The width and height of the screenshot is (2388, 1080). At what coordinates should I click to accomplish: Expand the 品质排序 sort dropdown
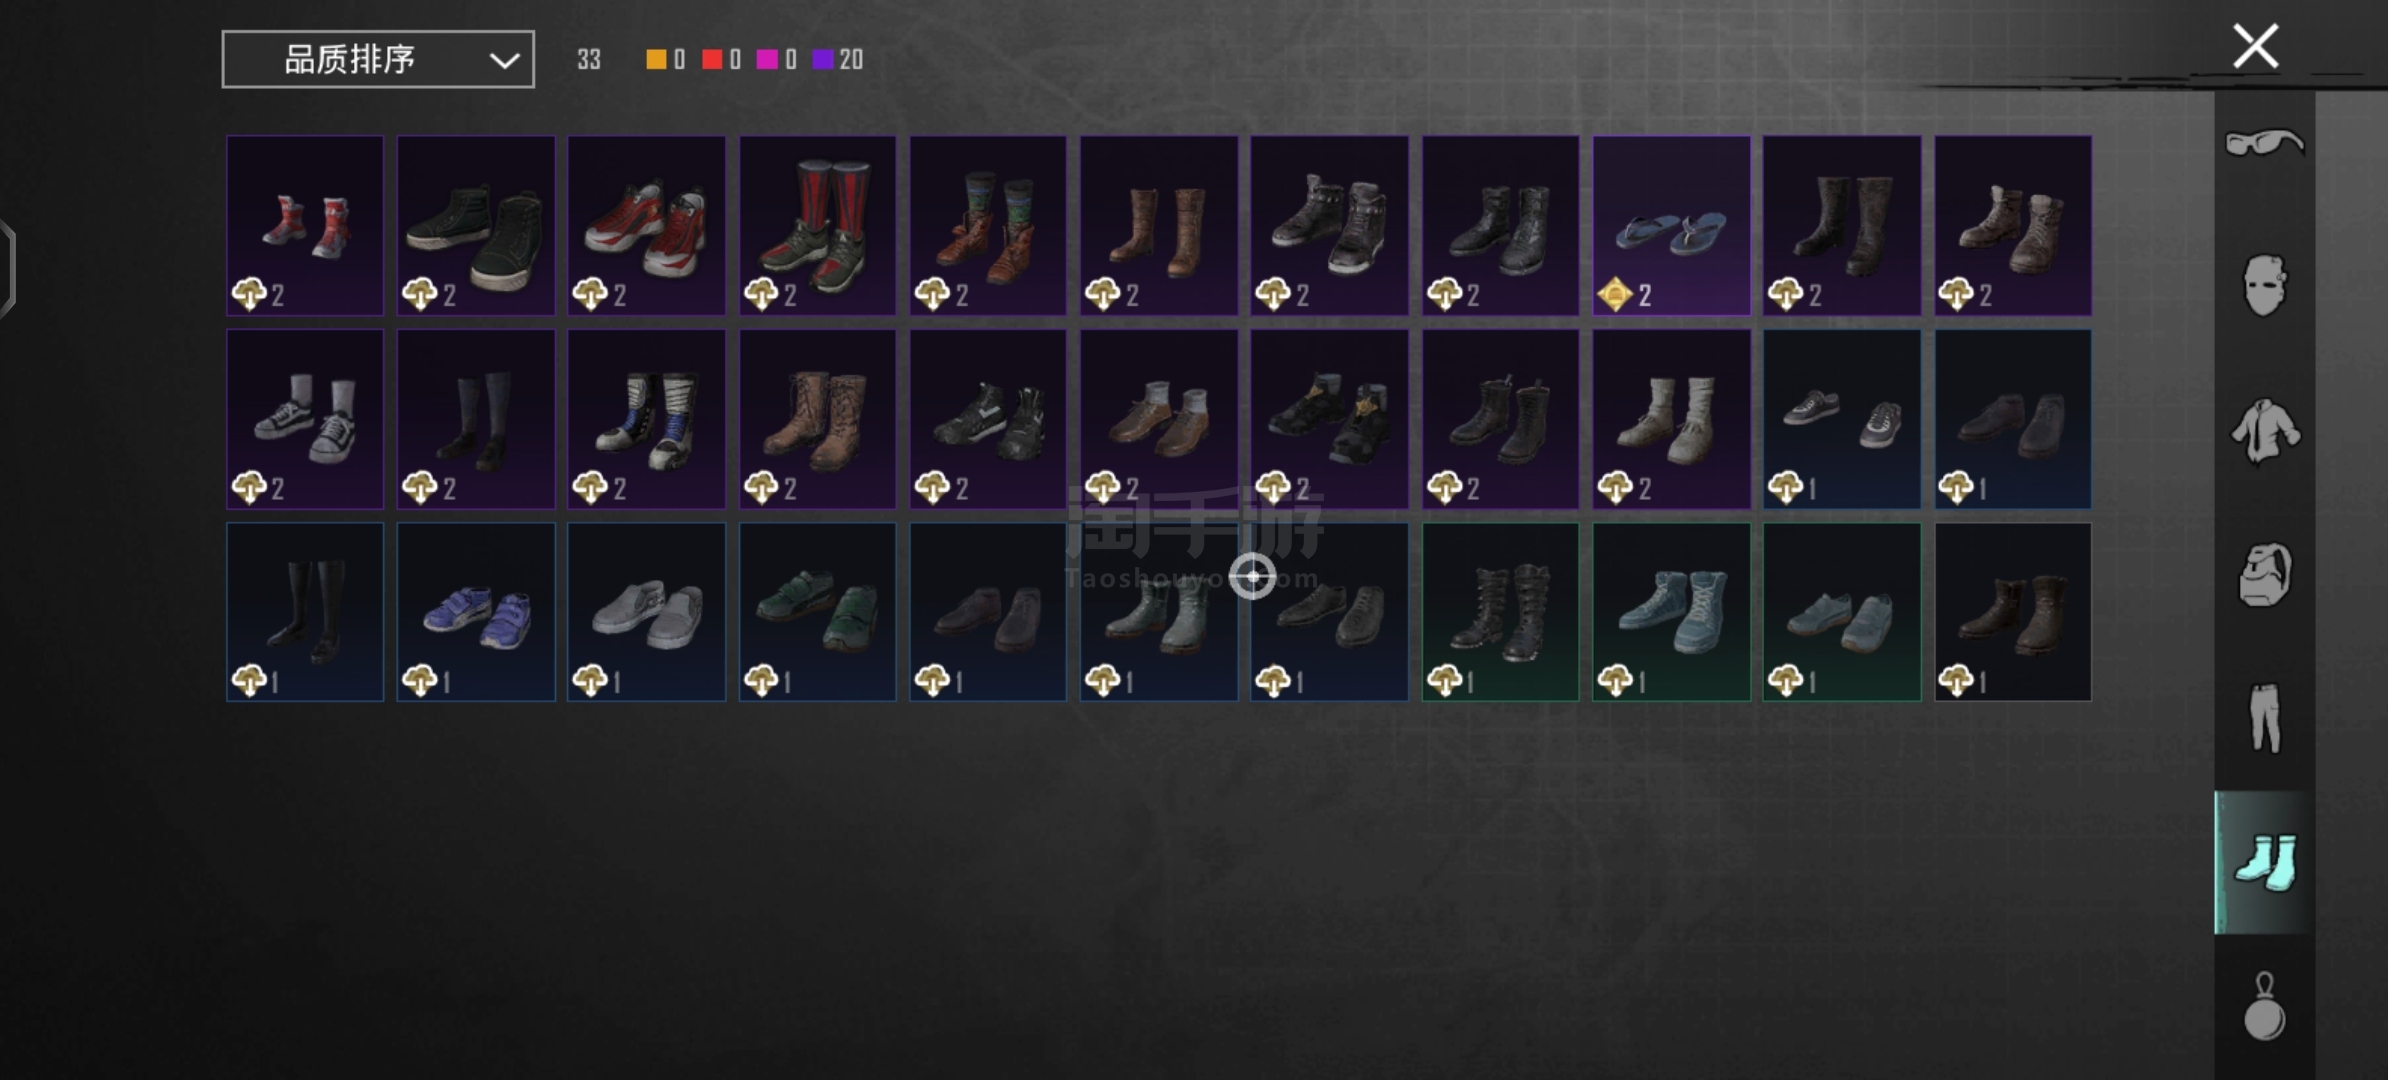click(378, 59)
